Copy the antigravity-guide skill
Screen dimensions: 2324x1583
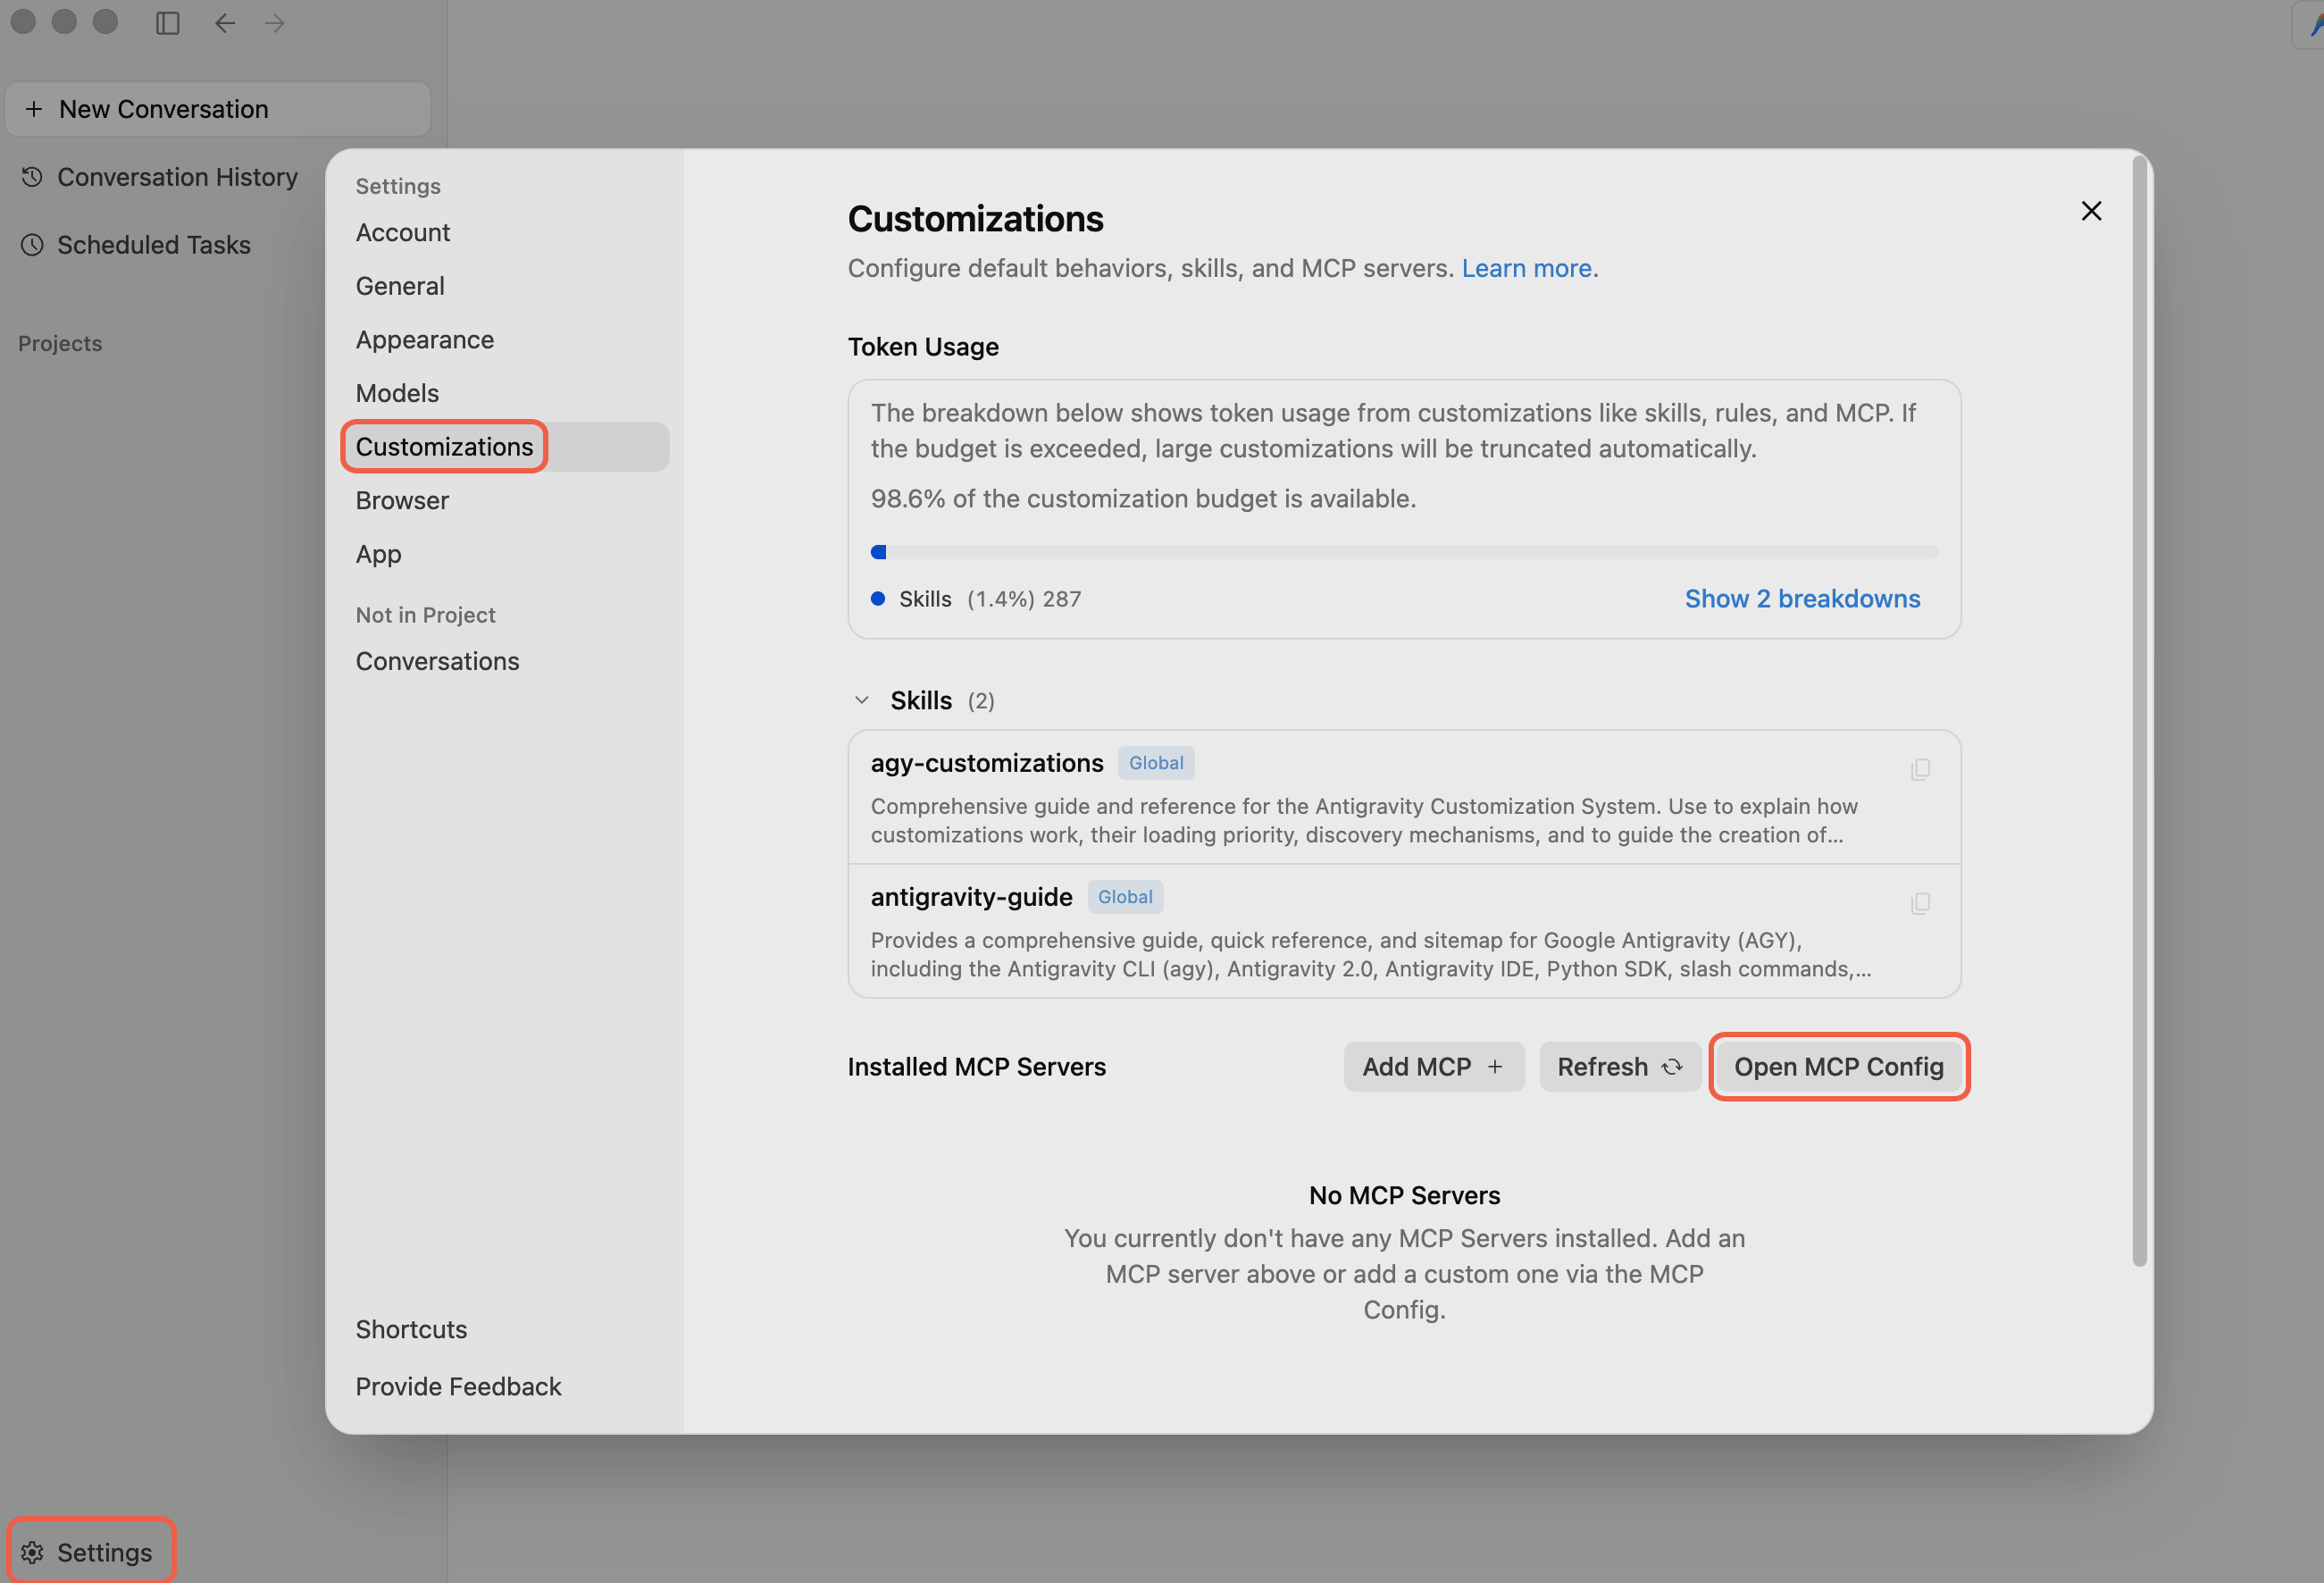click(x=1920, y=903)
